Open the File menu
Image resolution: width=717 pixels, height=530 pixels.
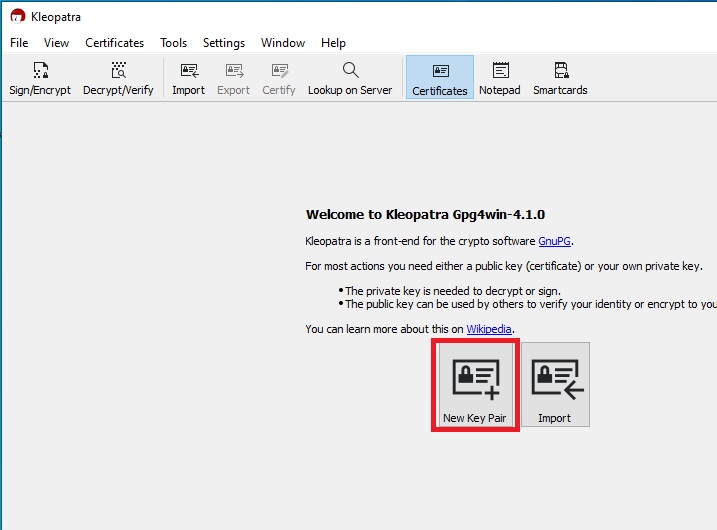pyautogui.click(x=19, y=43)
